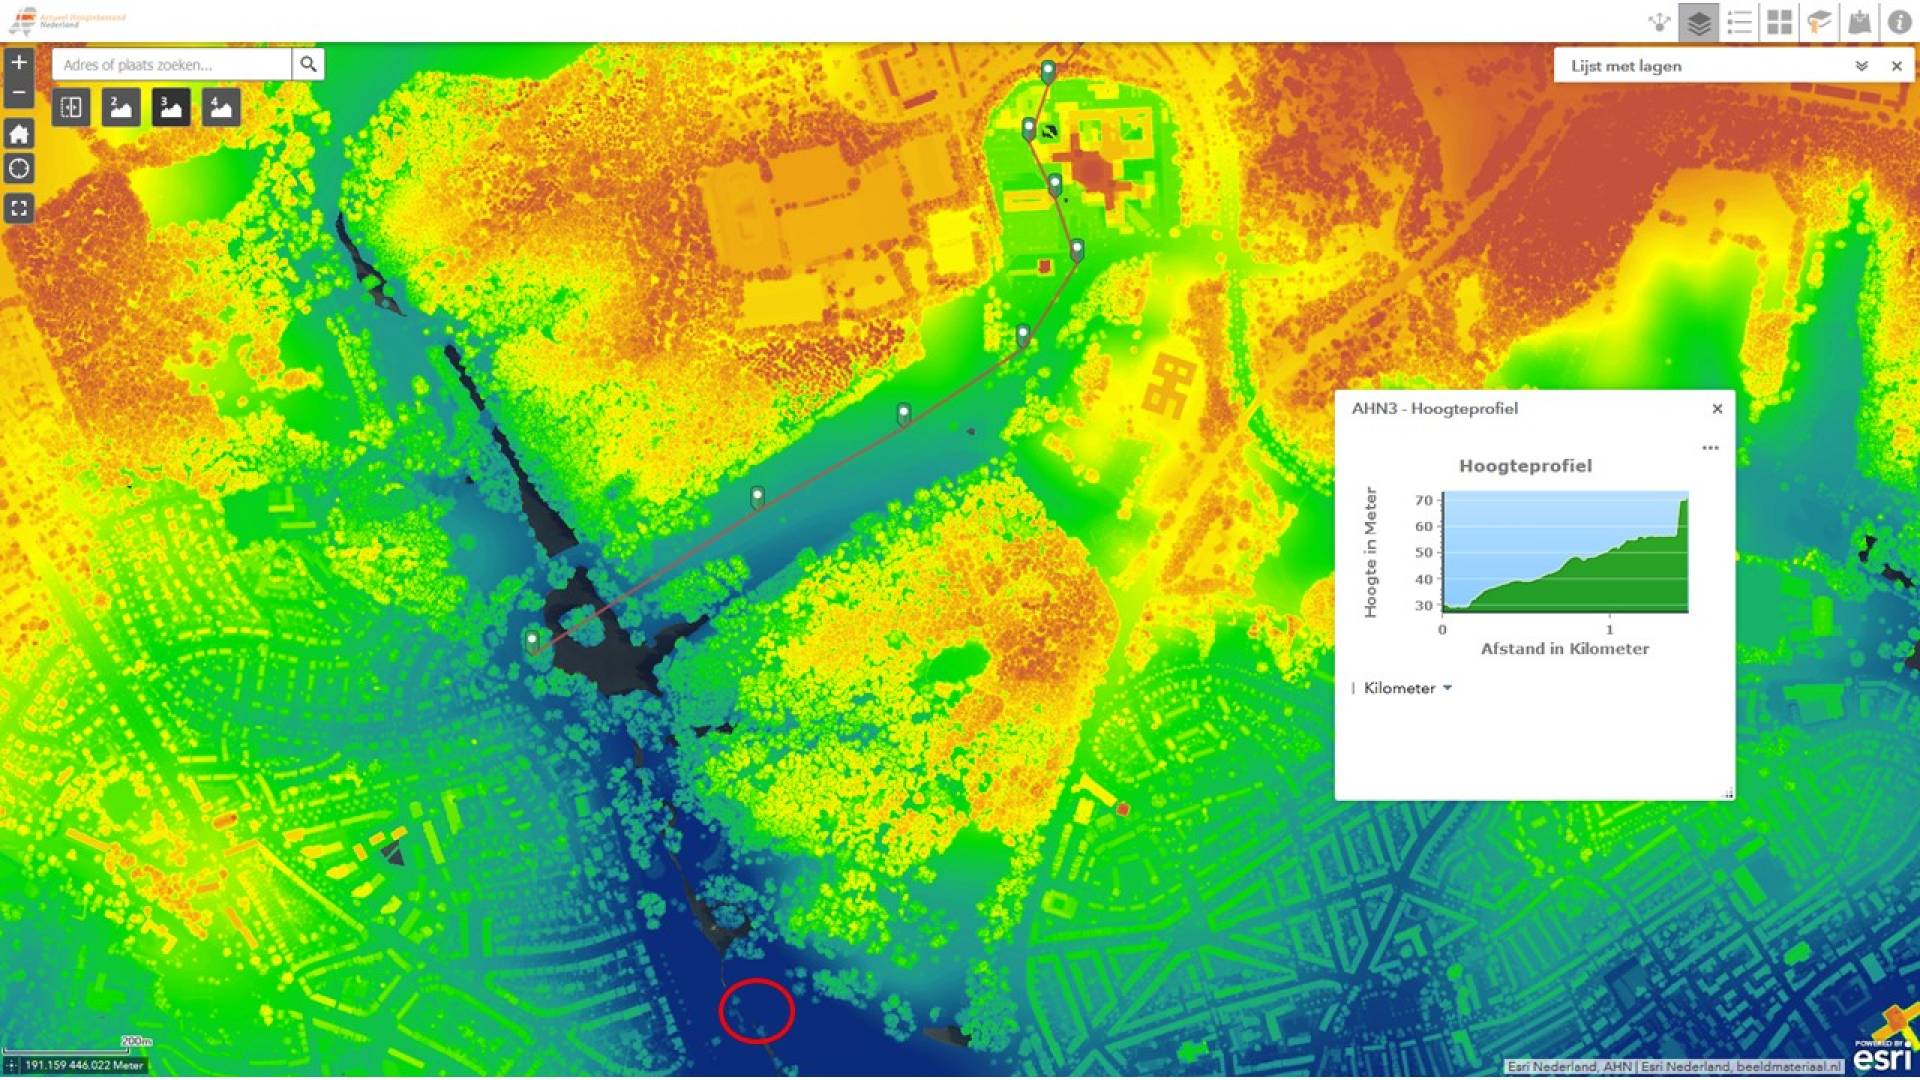The height and width of the screenshot is (1080, 1920).
Task: Open the legend widget
Action: [1739, 22]
